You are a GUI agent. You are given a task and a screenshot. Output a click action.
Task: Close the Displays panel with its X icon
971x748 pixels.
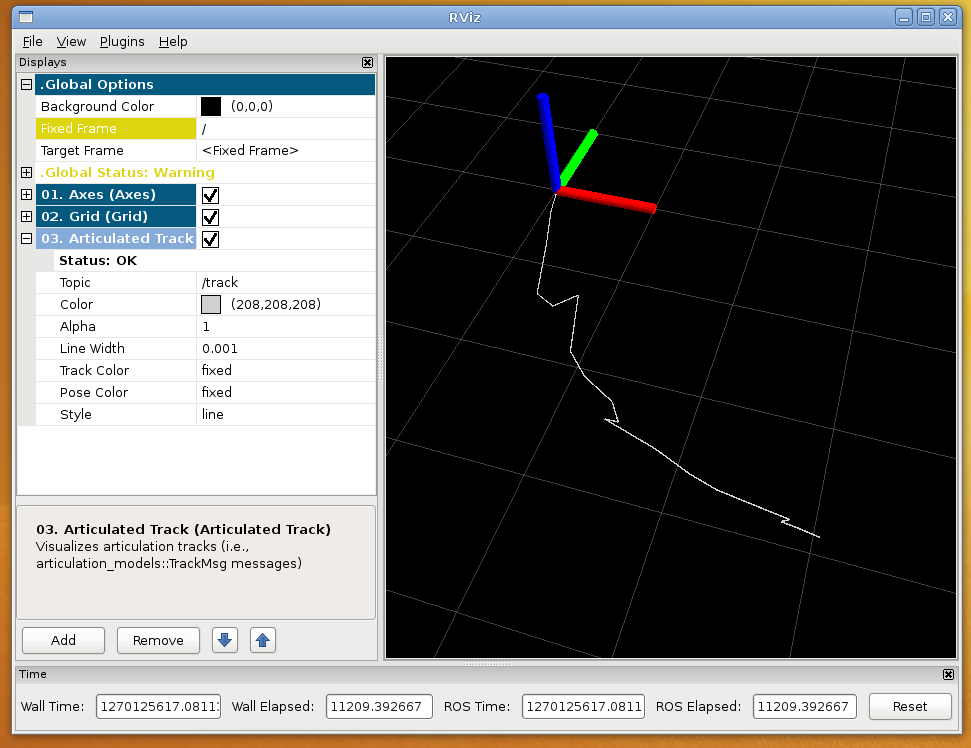coord(367,62)
